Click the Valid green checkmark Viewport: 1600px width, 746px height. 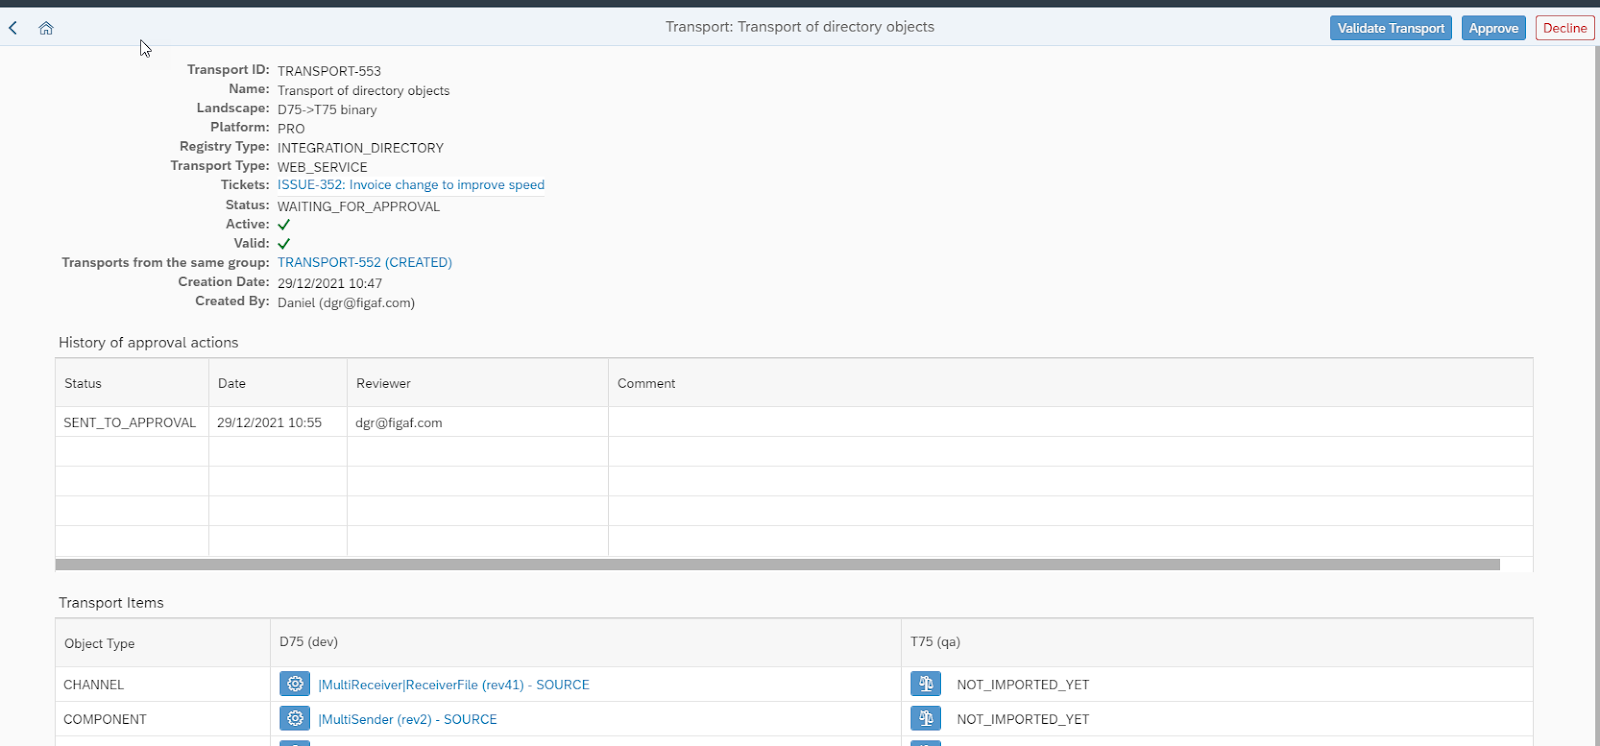pos(284,244)
